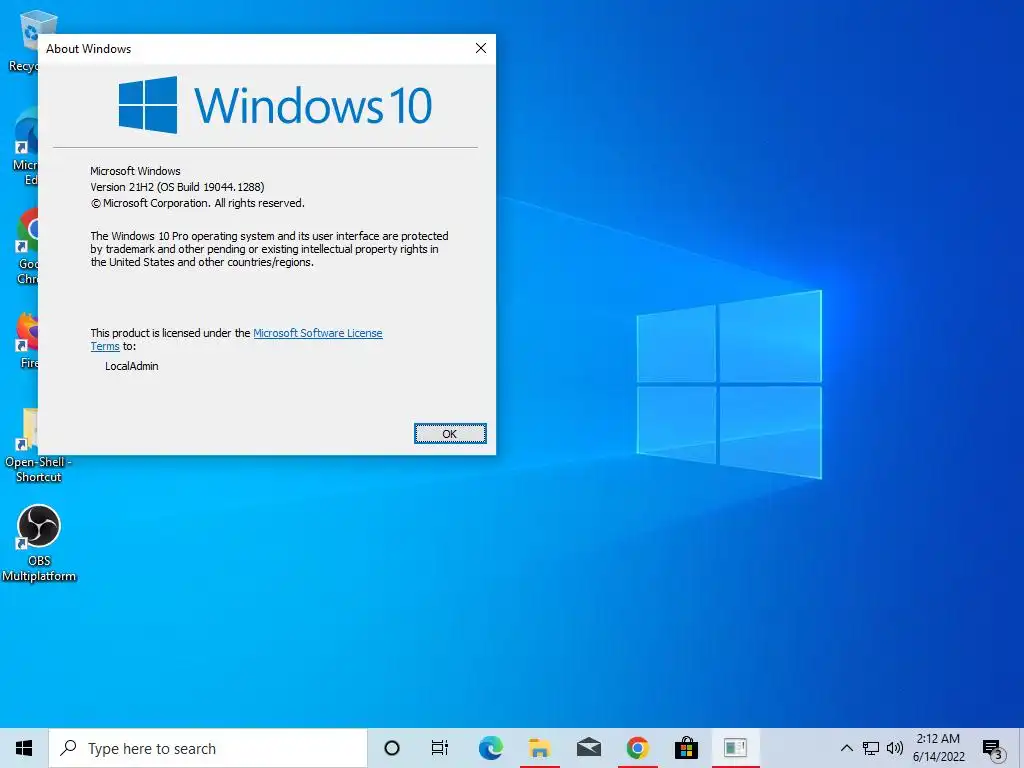Select Google Chrome desktop shortcut
The image size is (1024, 768).
[x=27, y=246]
